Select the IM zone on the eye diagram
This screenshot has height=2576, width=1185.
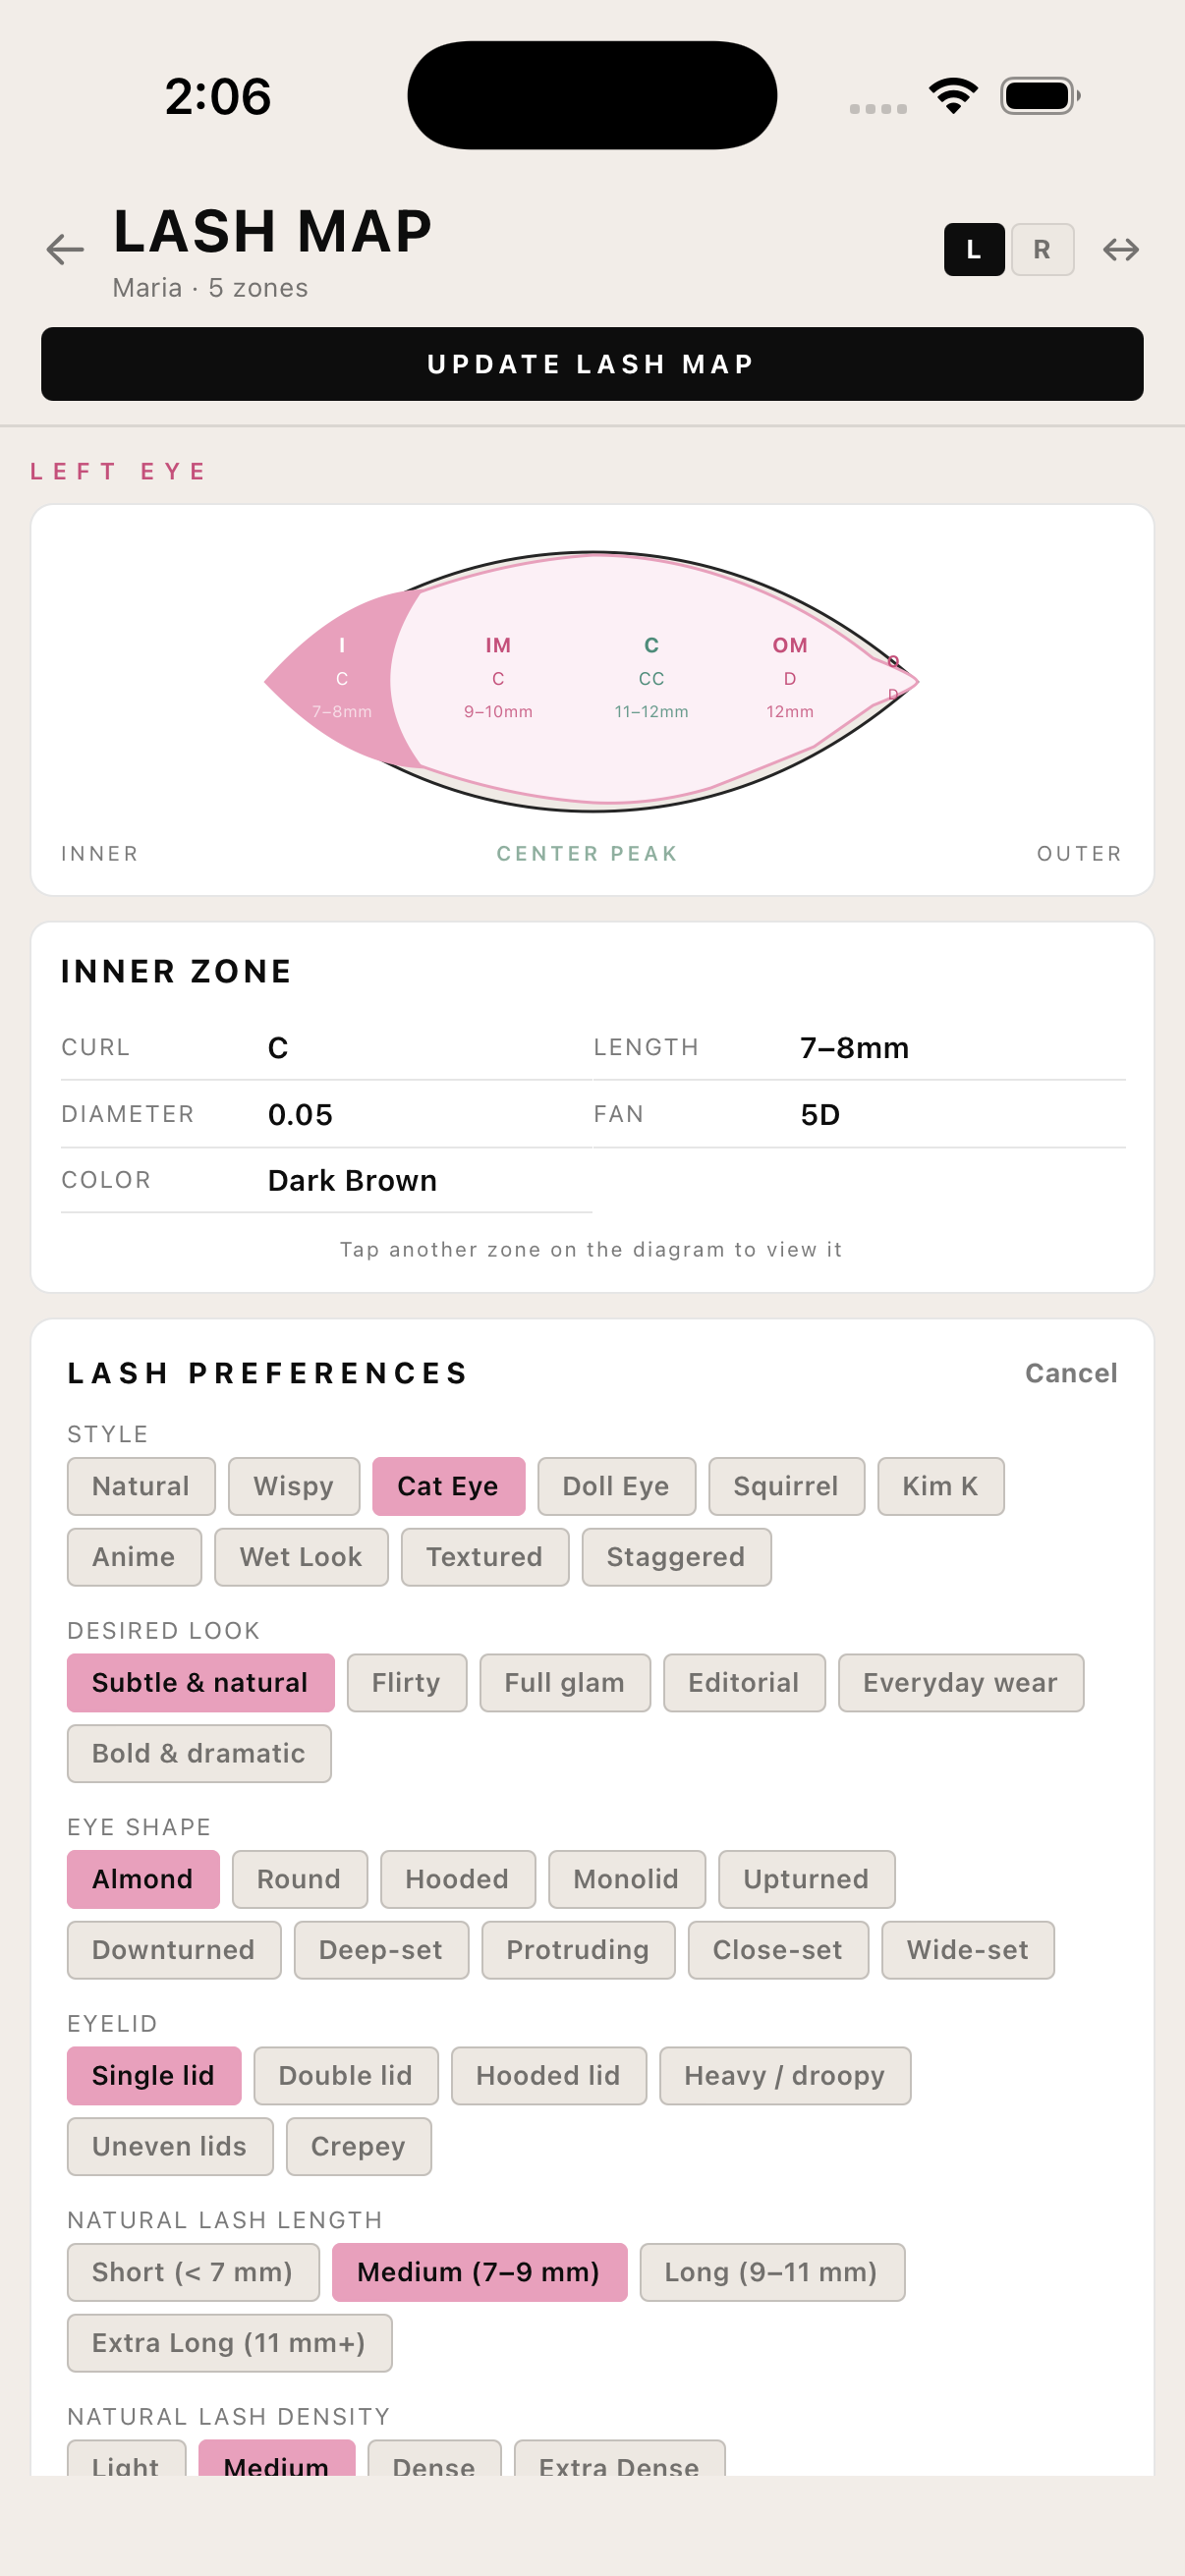[498, 678]
